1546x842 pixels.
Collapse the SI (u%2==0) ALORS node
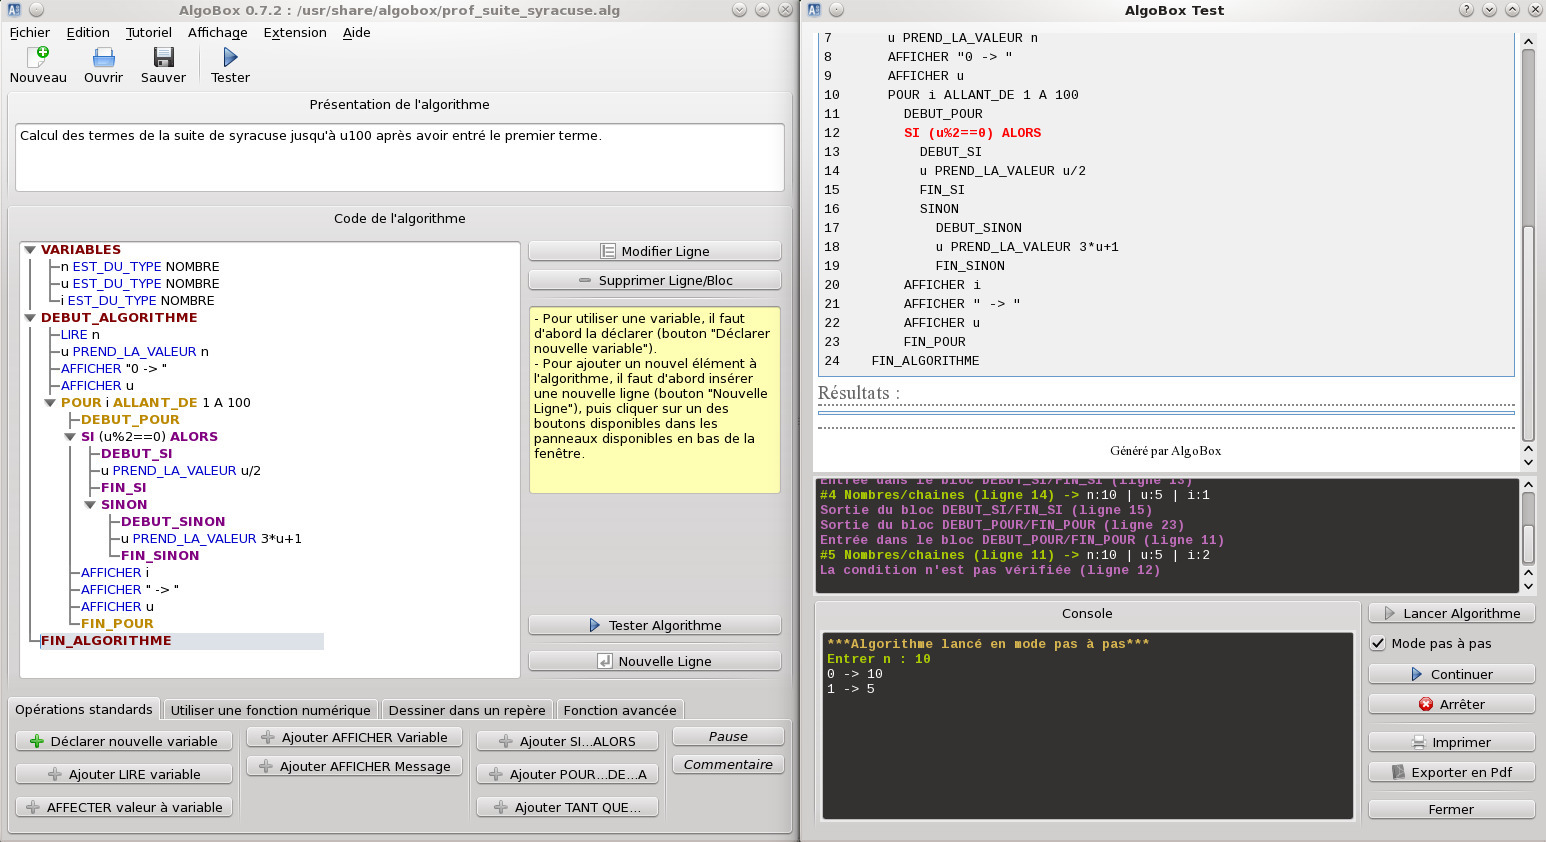(70, 437)
